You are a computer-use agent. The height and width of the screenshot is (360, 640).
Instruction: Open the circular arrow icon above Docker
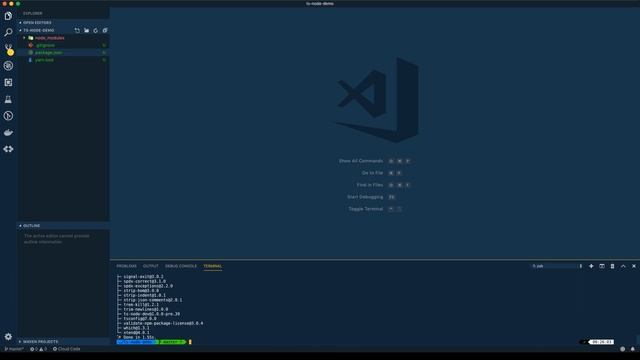pyautogui.click(x=8, y=116)
